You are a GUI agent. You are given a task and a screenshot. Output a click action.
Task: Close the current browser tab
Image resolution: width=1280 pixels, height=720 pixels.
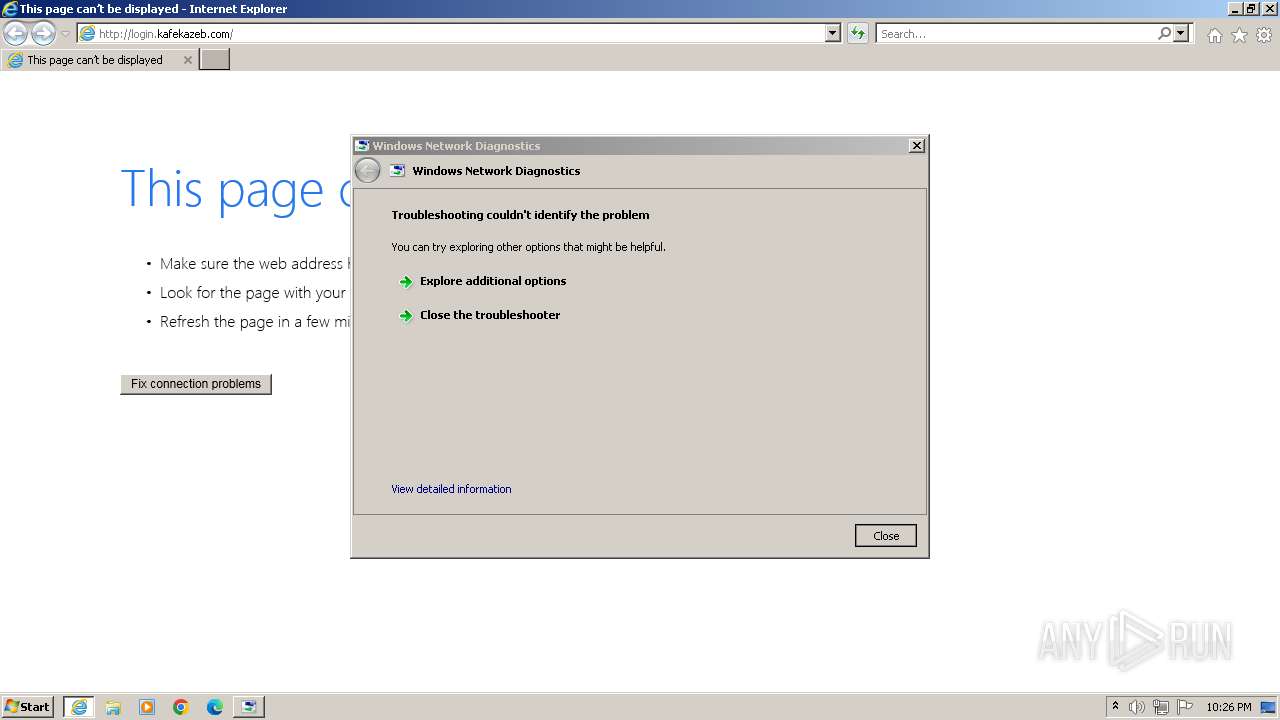187,60
